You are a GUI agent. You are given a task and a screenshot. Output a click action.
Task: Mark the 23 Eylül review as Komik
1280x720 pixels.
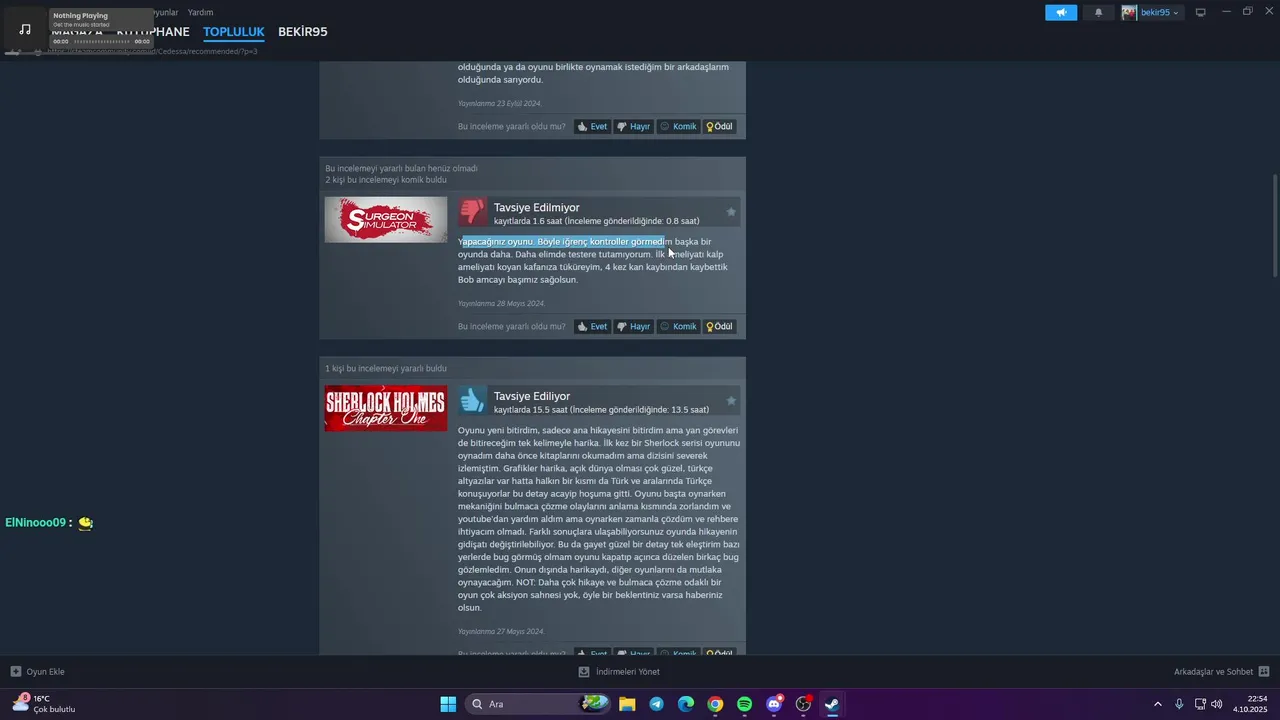678,127
